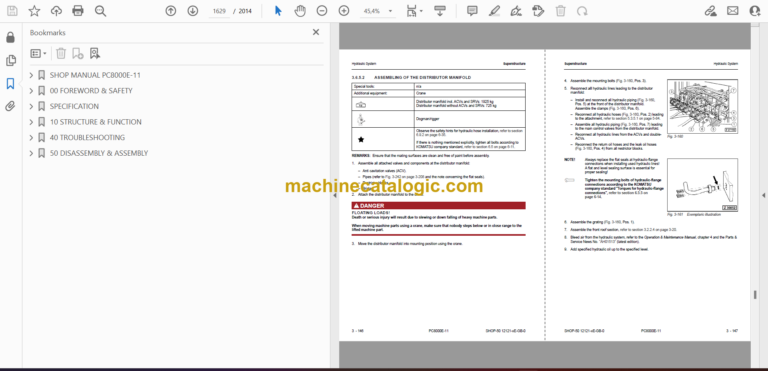Close the Bookmarks panel
The image size is (768, 371).
316,32
